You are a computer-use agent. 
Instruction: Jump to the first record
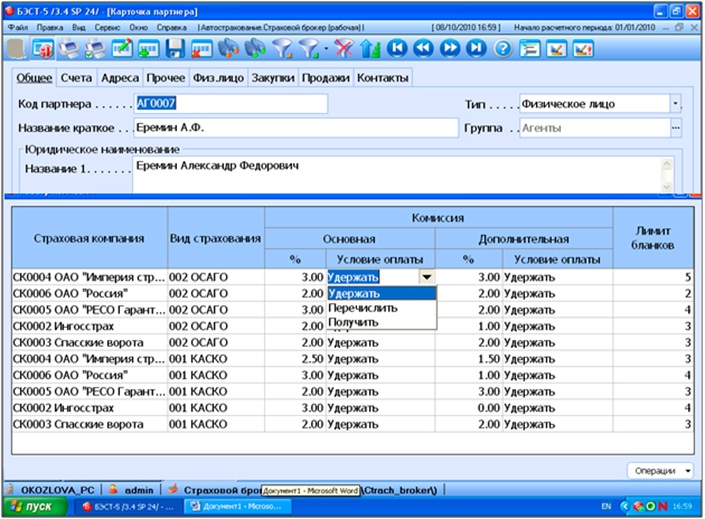(x=397, y=48)
